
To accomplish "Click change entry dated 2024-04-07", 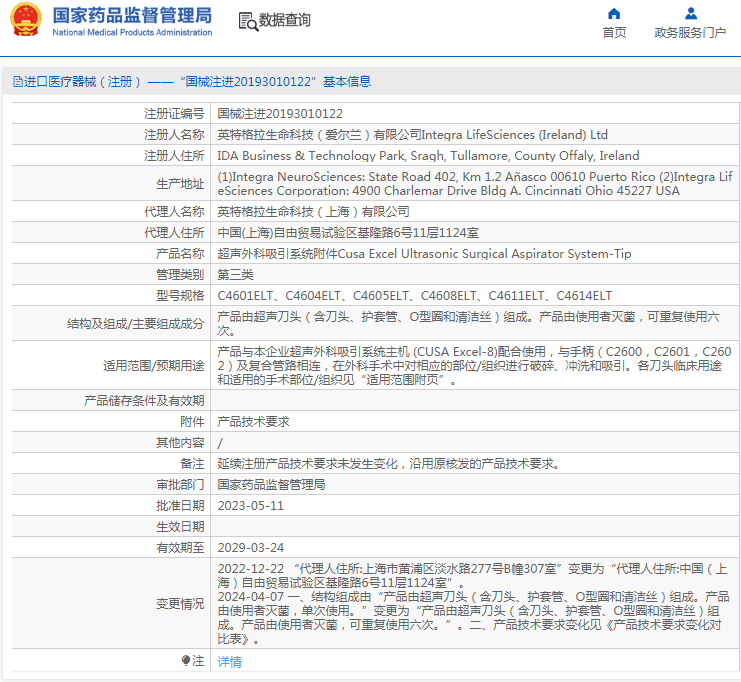I will point(473,618).
